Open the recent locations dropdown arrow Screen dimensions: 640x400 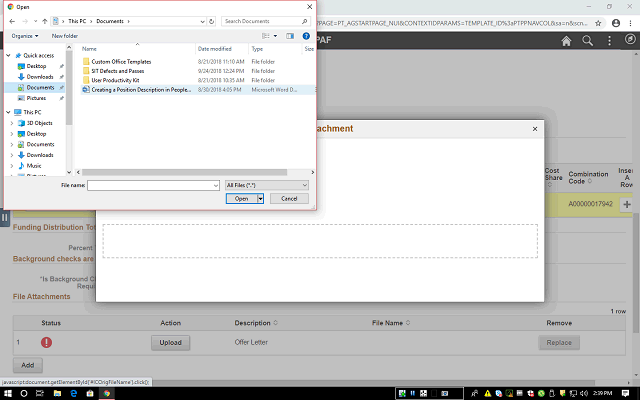click(36, 21)
